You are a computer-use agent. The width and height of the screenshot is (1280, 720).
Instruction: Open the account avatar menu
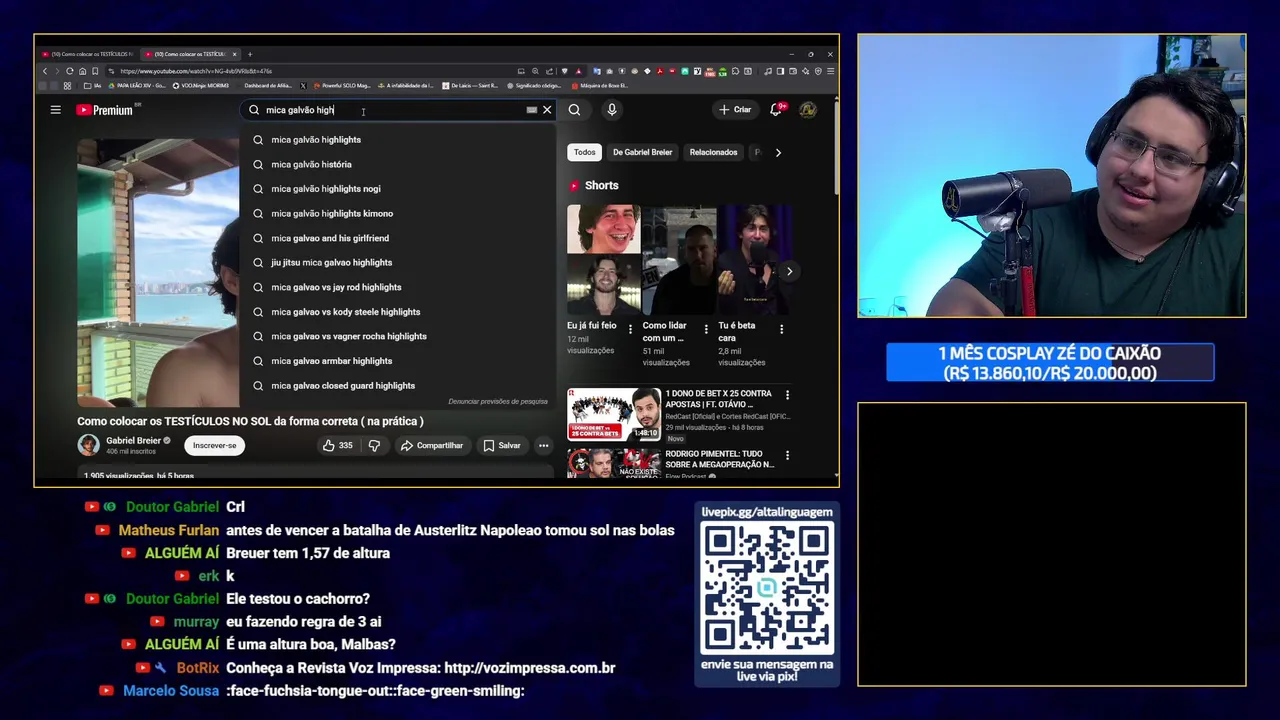click(808, 110)
